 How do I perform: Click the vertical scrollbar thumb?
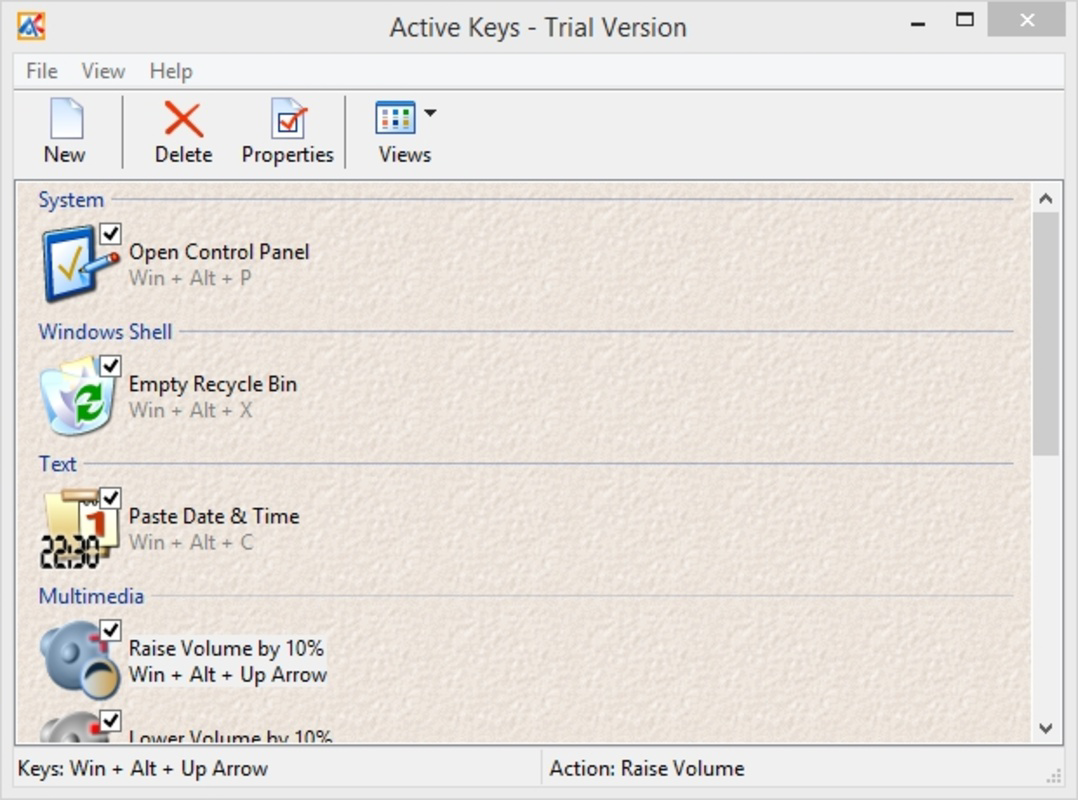1046,333
